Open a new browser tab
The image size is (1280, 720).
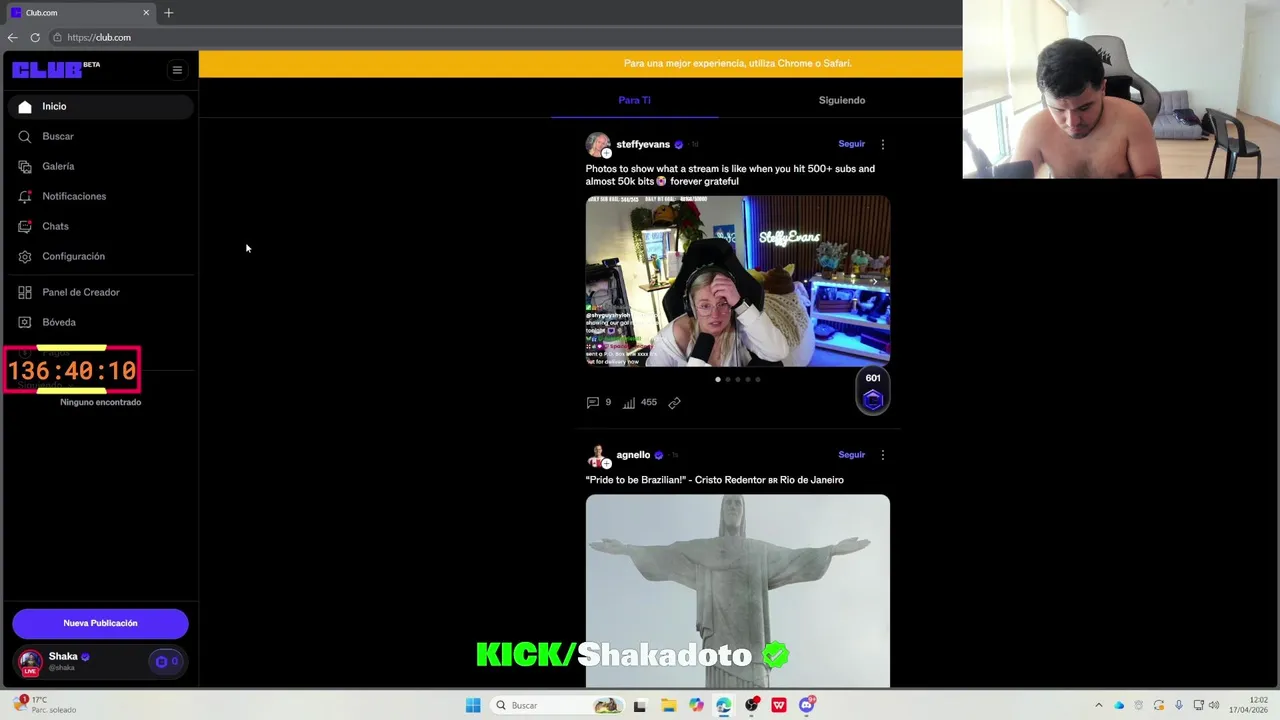point(168,13)
